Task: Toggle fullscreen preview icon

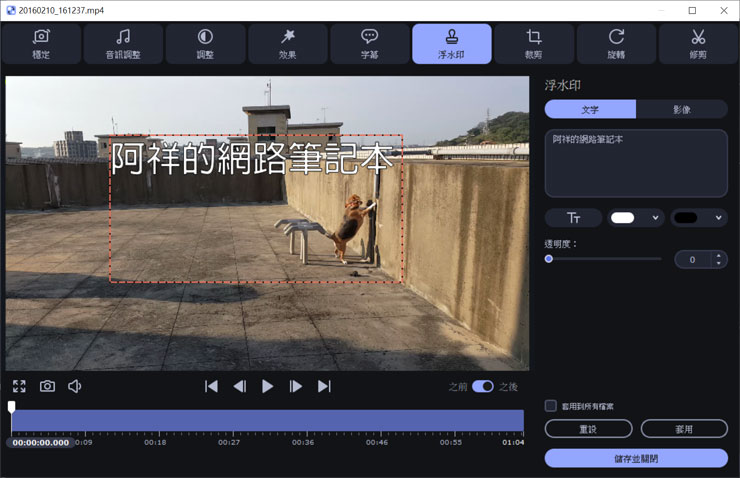Action: 19,386
